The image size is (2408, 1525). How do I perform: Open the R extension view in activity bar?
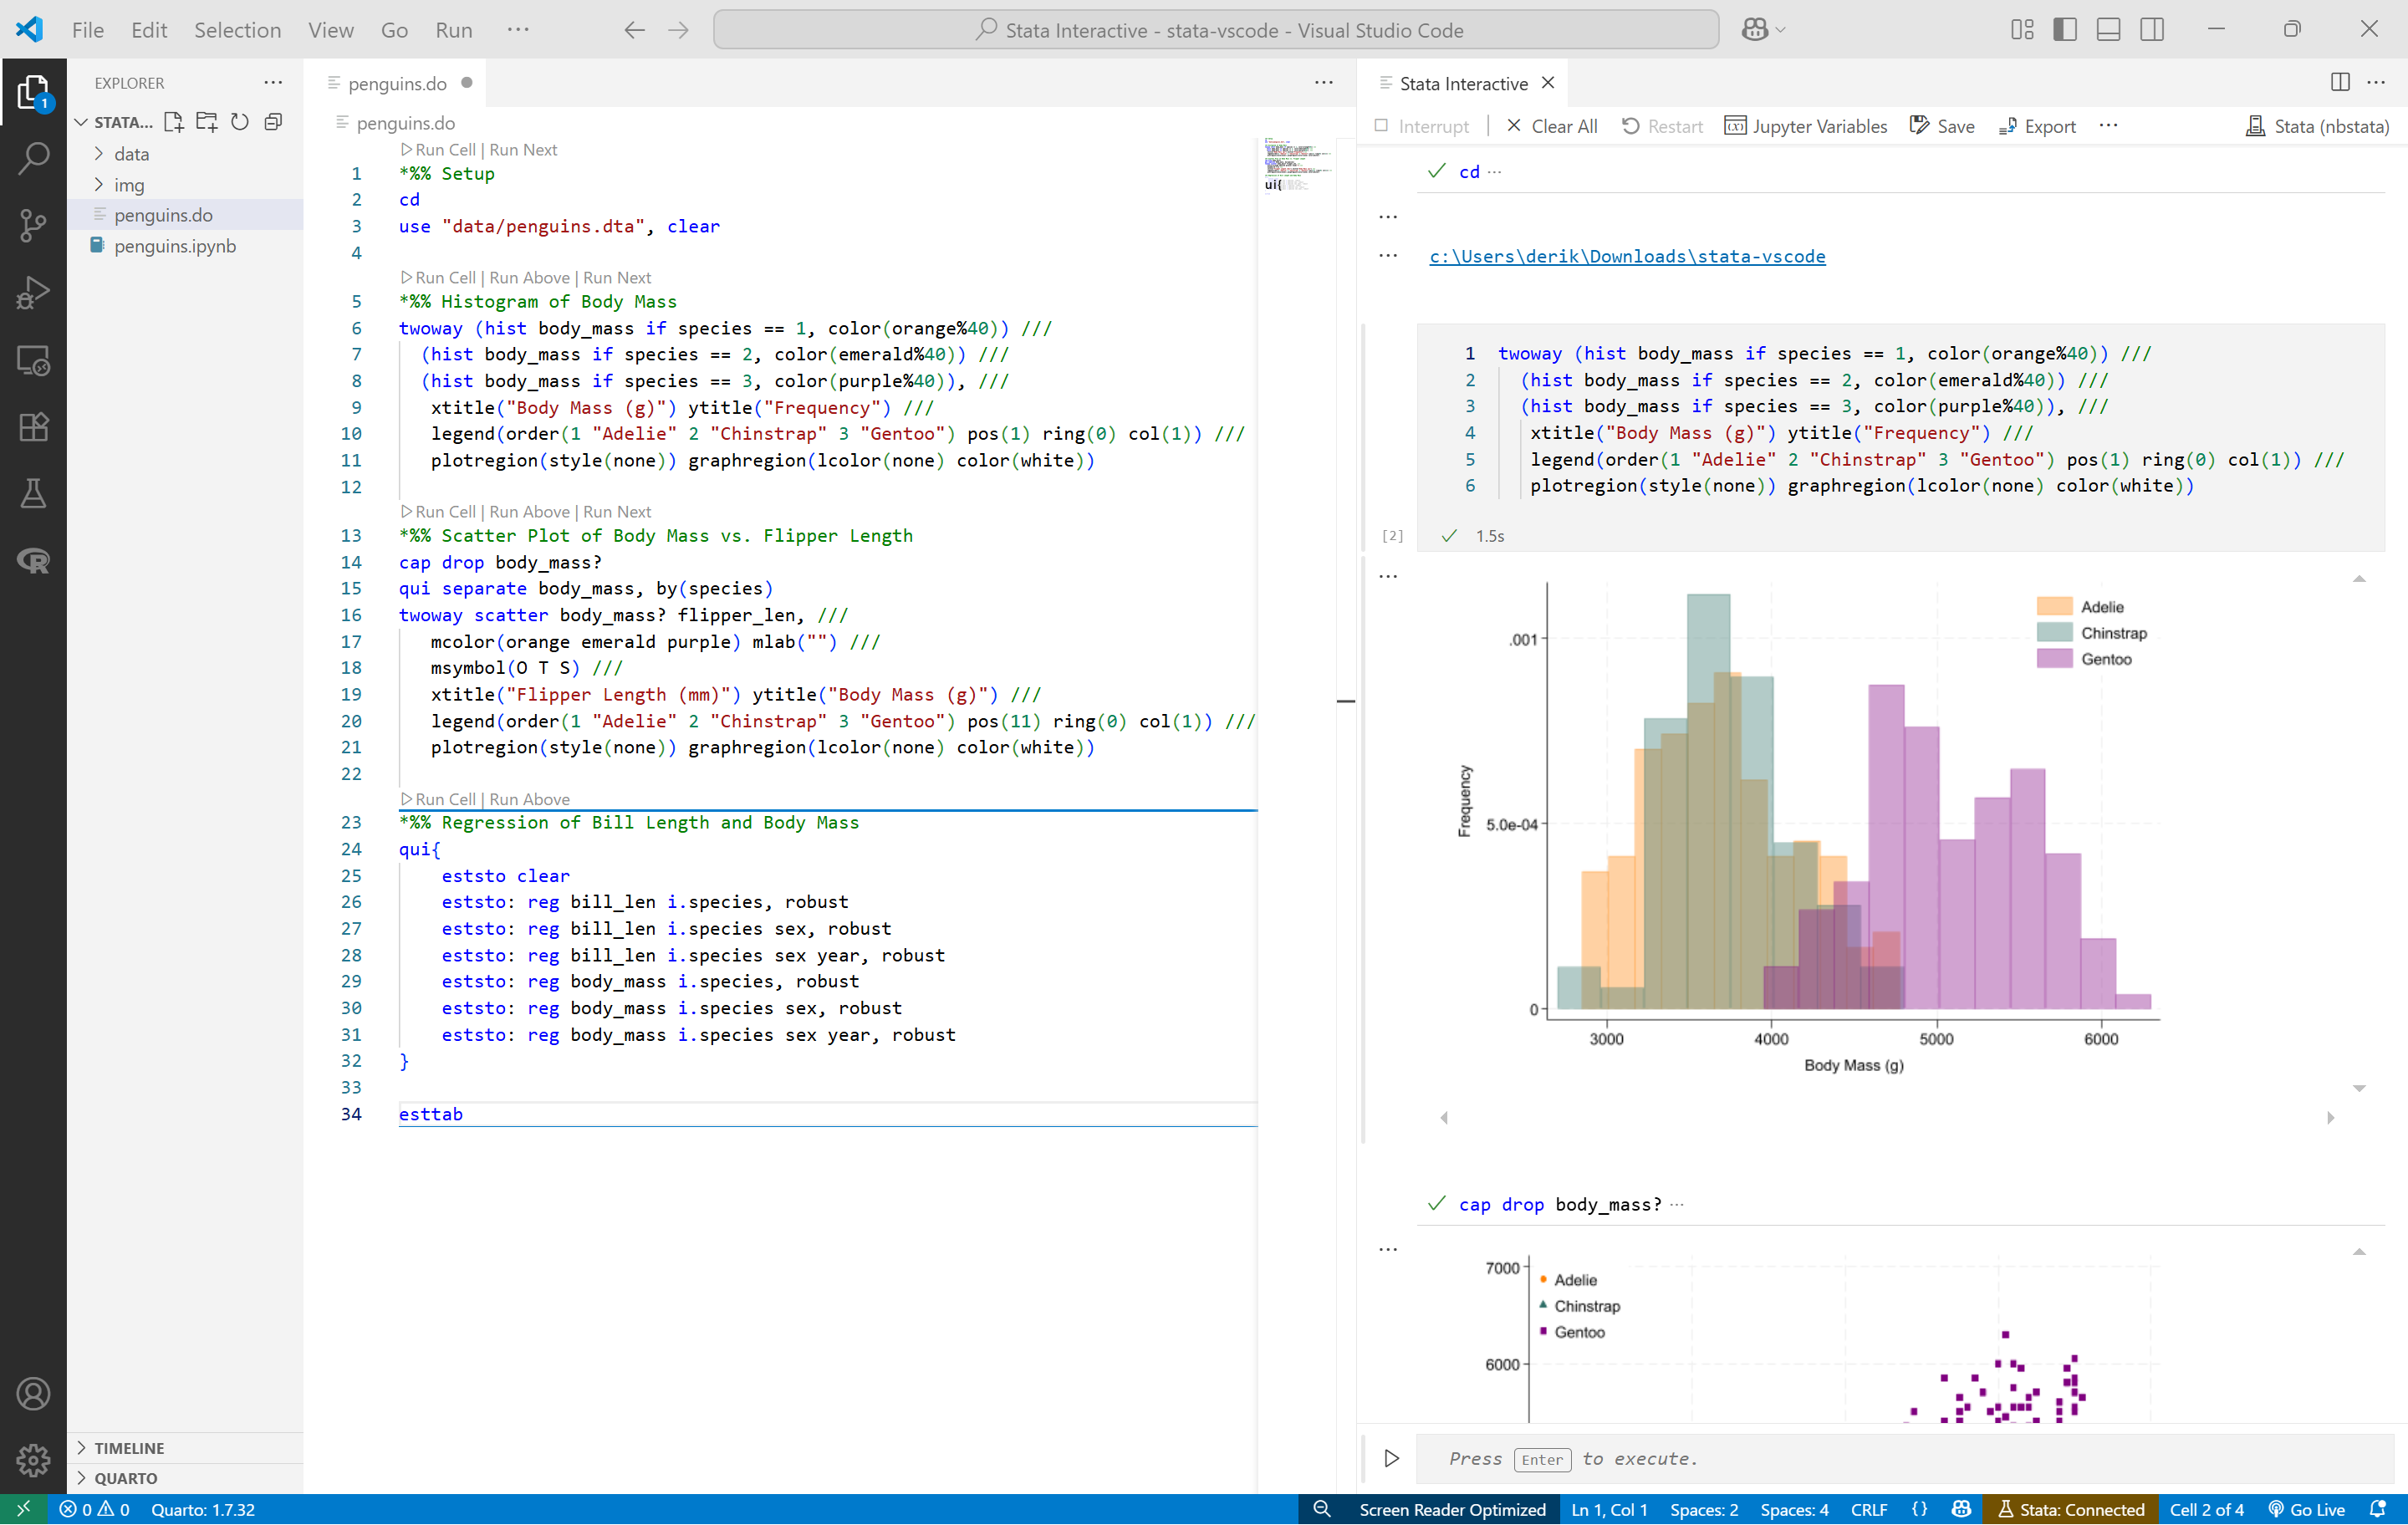tap(33, 561)
